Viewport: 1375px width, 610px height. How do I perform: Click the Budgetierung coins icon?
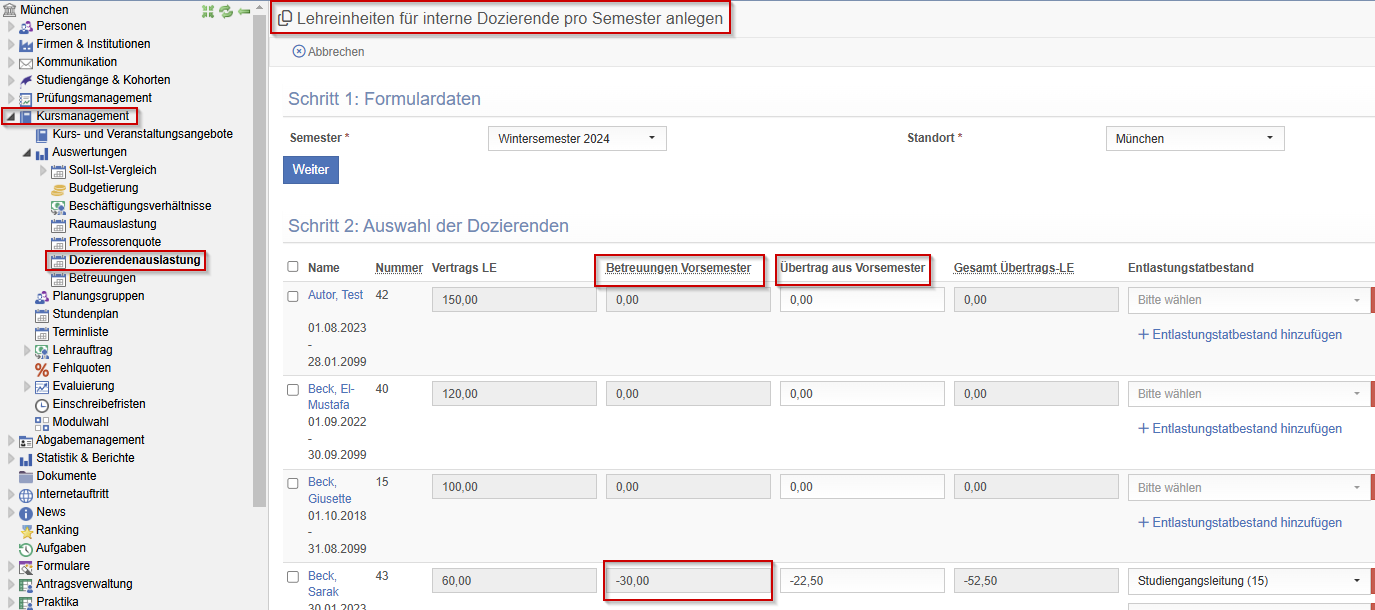click(x=58, y=188)
